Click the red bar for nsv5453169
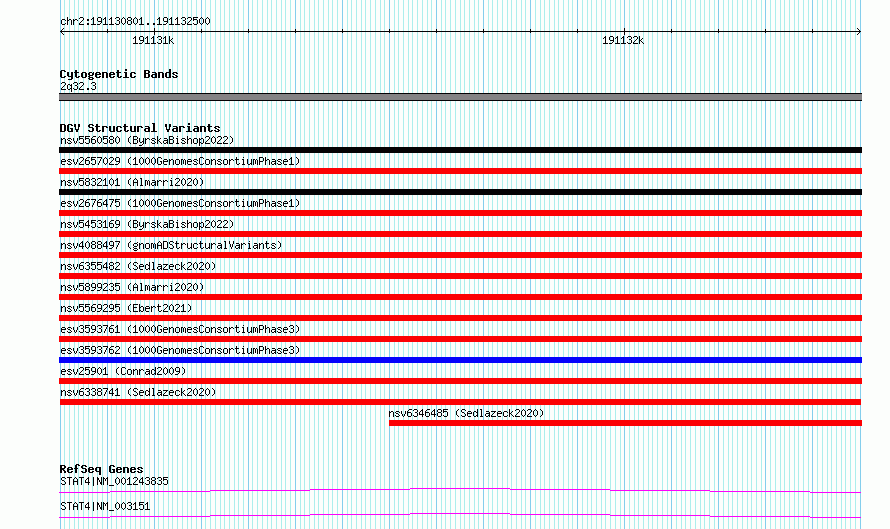 pos(460,234)
